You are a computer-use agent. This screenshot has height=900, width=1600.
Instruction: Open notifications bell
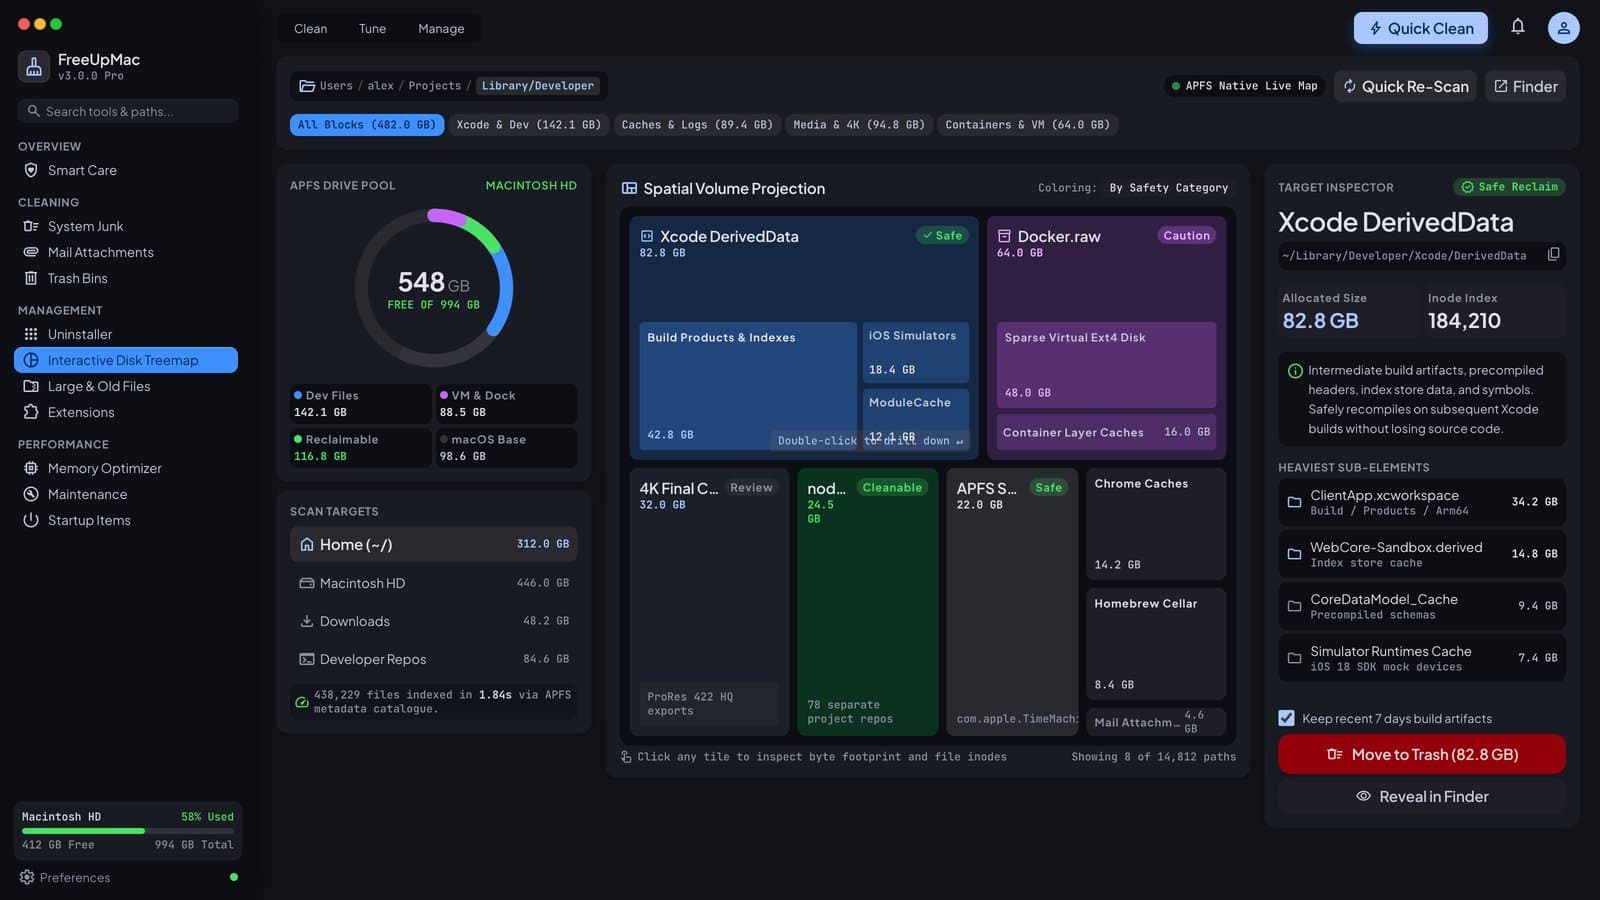pos(1518,27)
